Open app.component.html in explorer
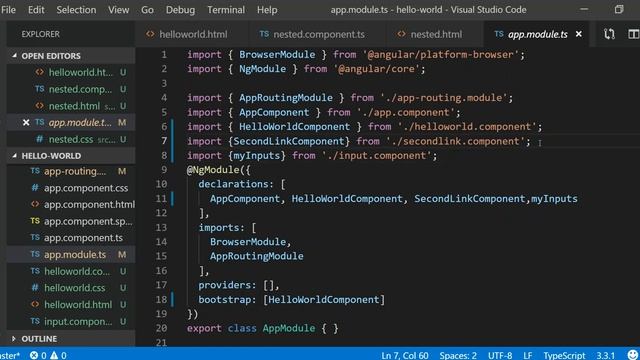The image size is (640, 360). [x=71, y=204]
